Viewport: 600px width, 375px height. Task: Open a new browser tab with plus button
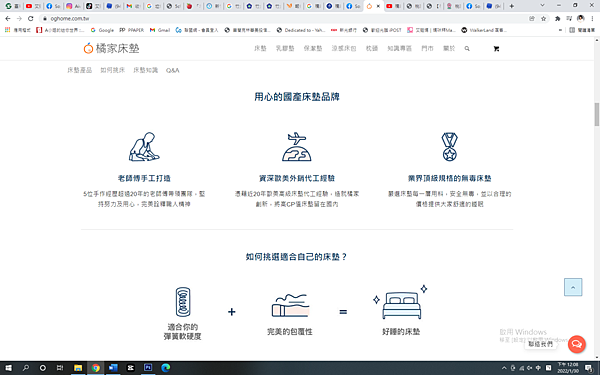[x=512, y=6]
